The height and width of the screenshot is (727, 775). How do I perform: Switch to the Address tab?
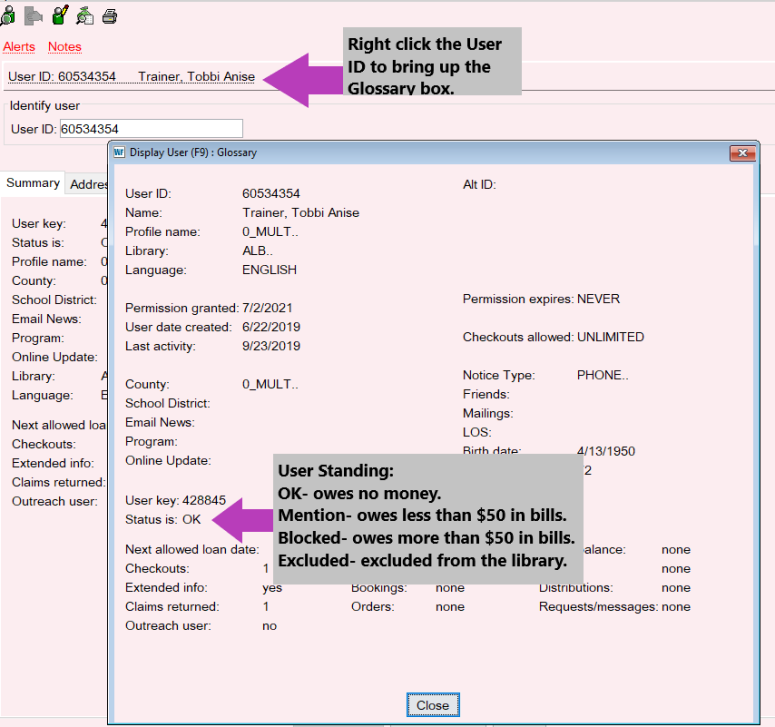pos(88,185)
